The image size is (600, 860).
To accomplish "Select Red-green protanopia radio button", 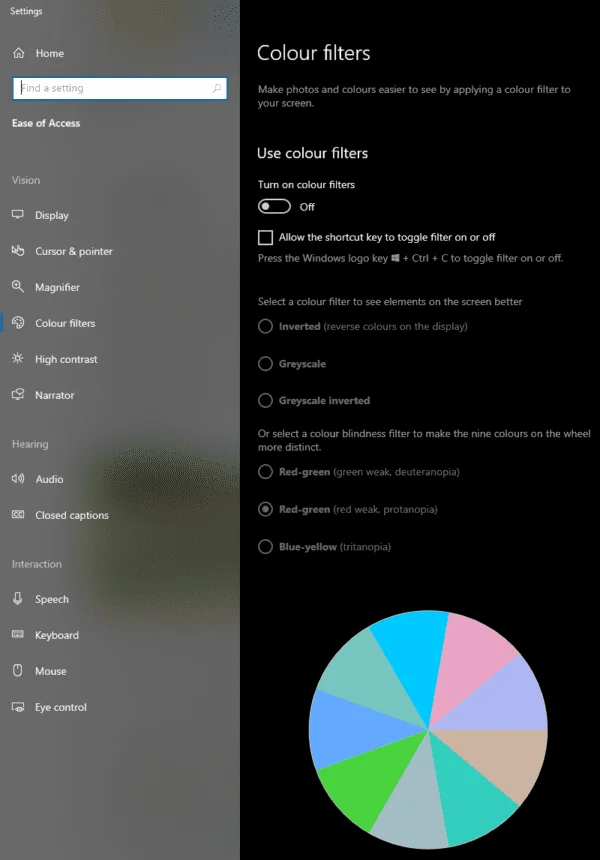I will pos(265,509).
